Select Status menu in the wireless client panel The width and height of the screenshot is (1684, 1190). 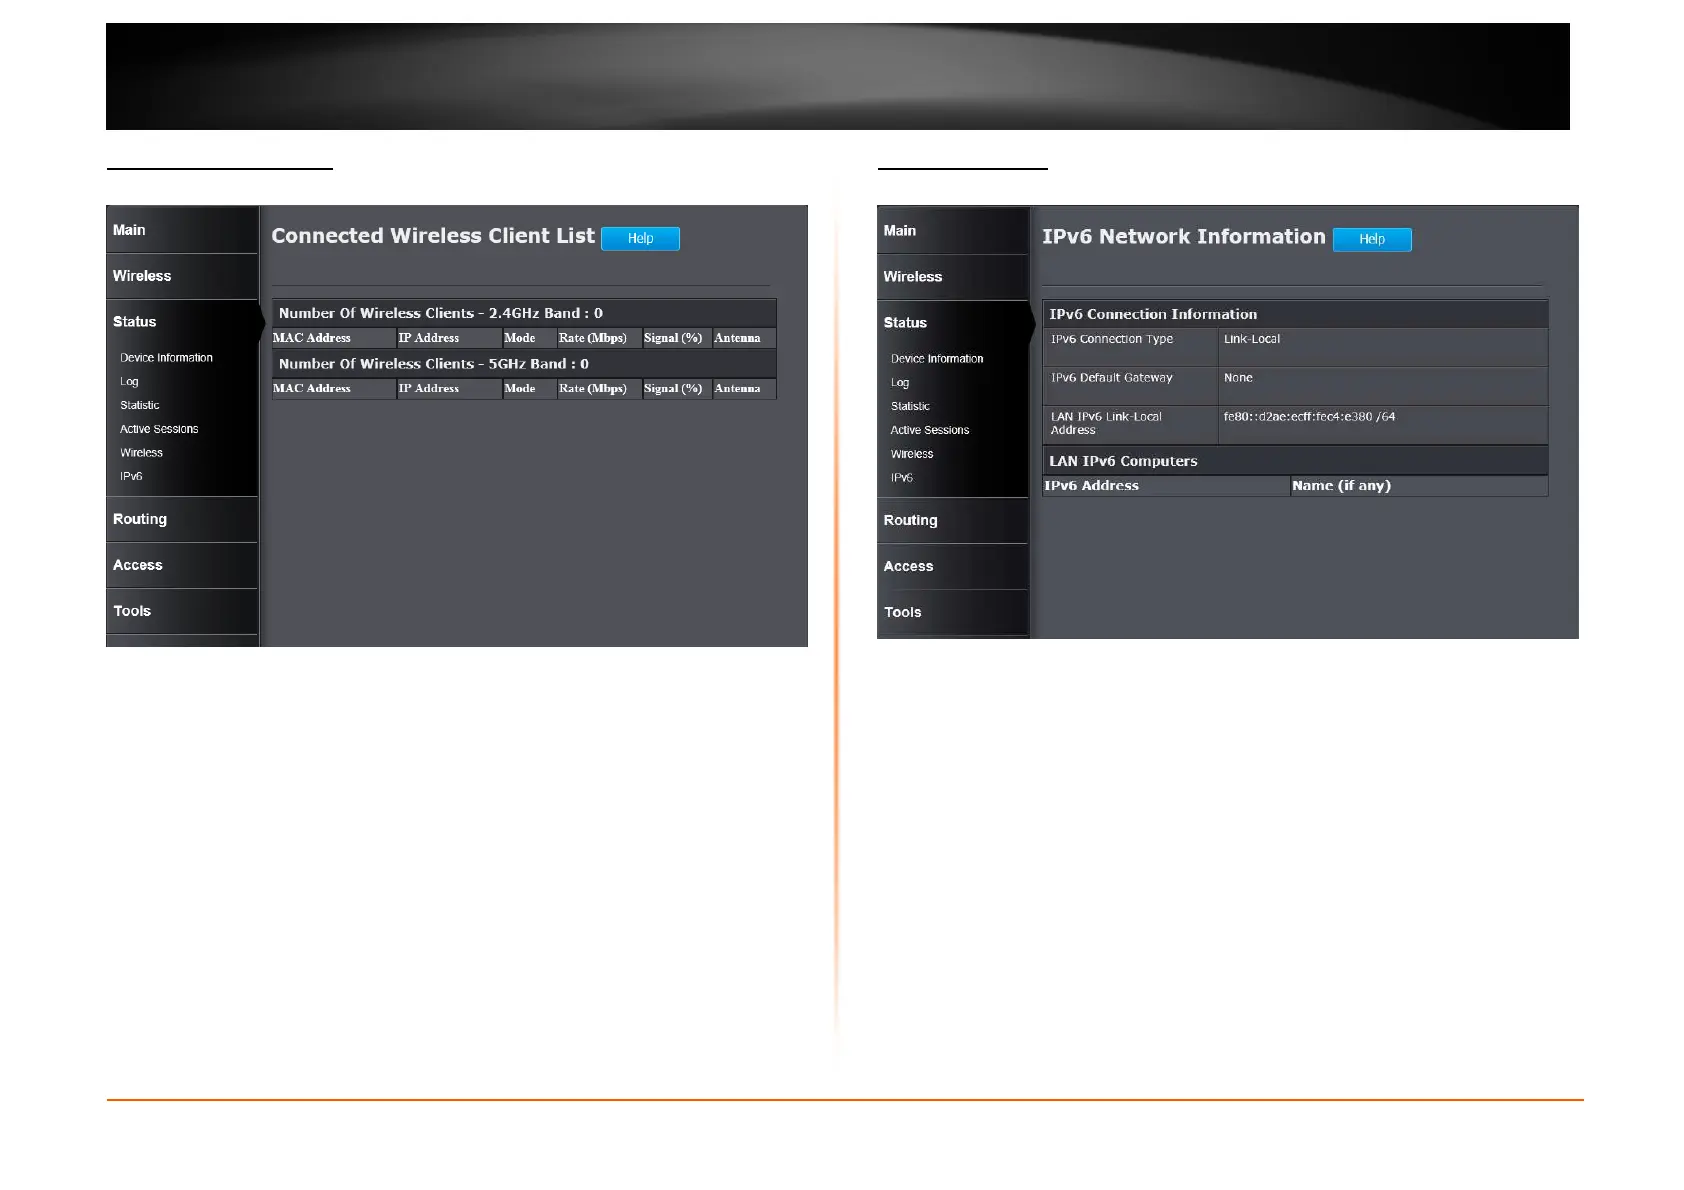coord(182,322)
